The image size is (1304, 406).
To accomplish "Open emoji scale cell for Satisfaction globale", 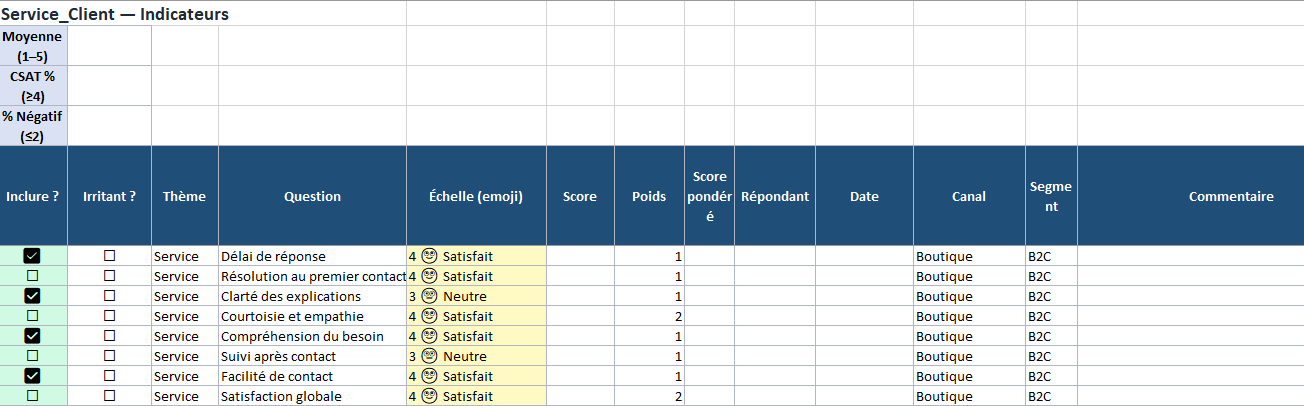I will click(476, 396).
